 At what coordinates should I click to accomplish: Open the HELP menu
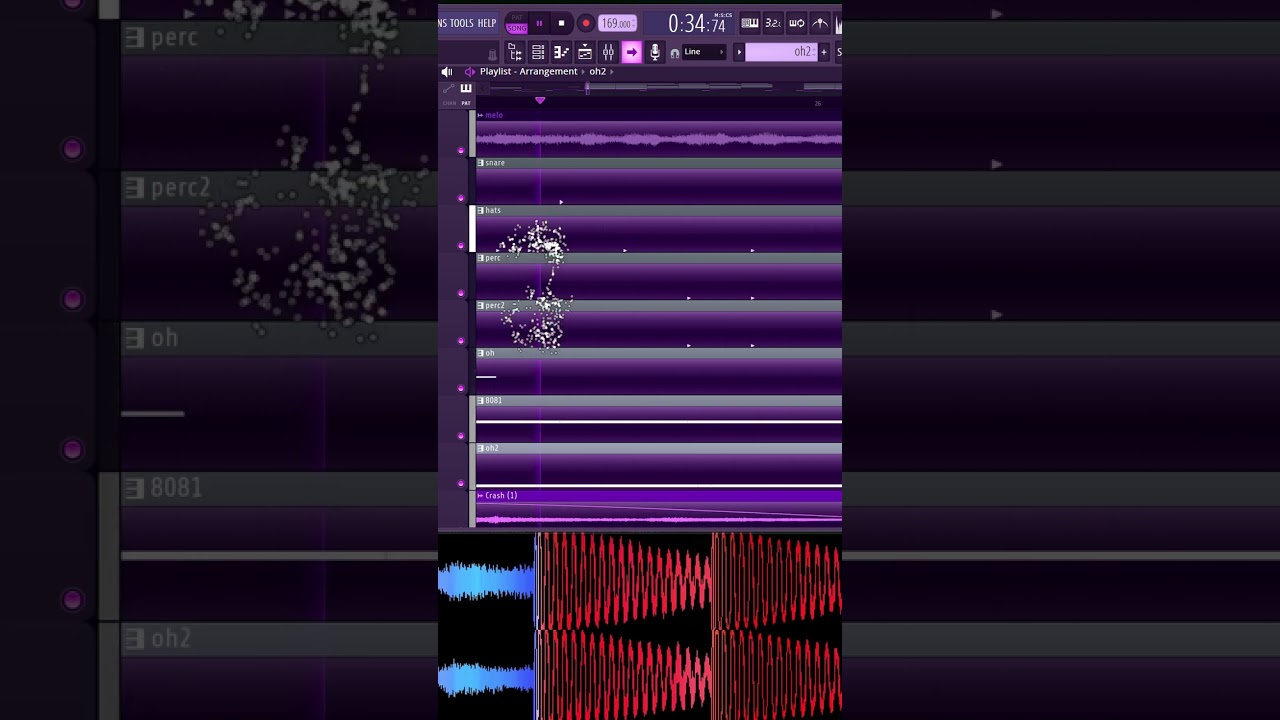[487, 23]
